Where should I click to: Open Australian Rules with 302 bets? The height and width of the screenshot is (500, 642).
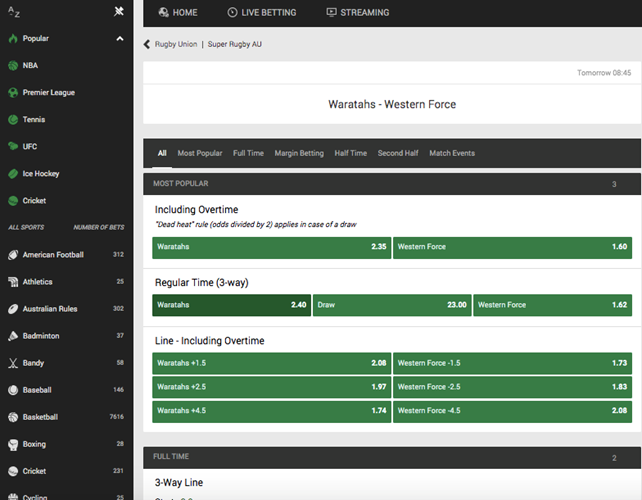tap(66, 309)
